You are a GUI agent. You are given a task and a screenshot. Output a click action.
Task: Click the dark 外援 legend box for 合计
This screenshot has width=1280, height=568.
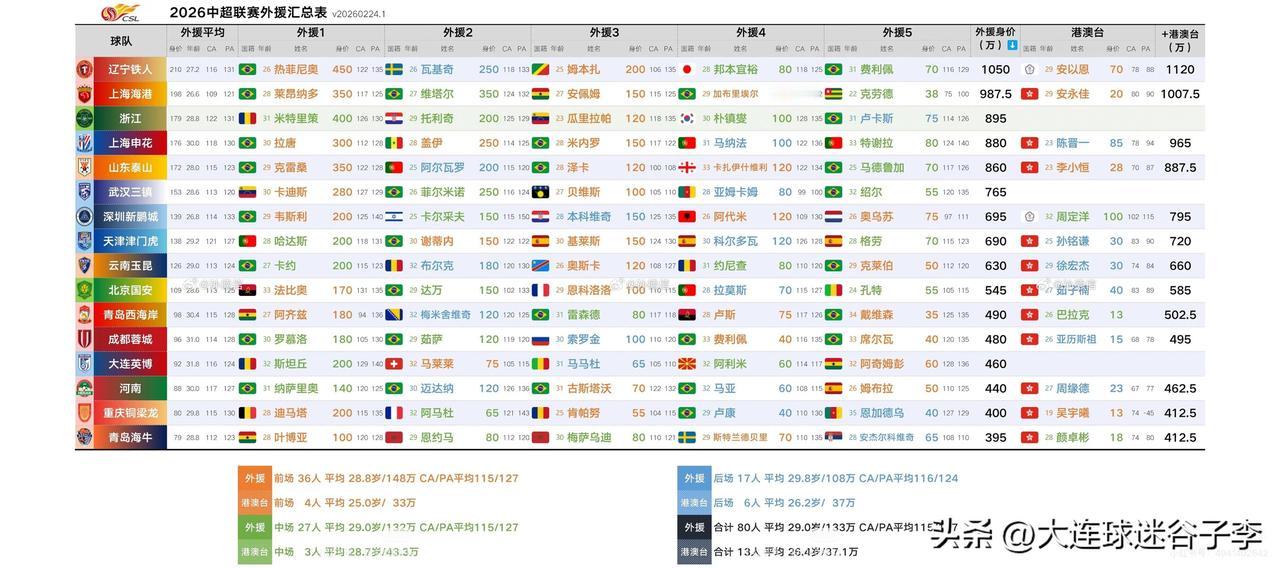click(x=693, y=527)
